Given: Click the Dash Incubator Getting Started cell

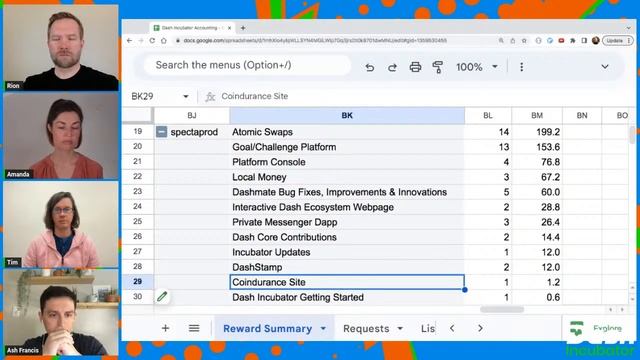Looking at the screenshot, I should pos(347,297).
